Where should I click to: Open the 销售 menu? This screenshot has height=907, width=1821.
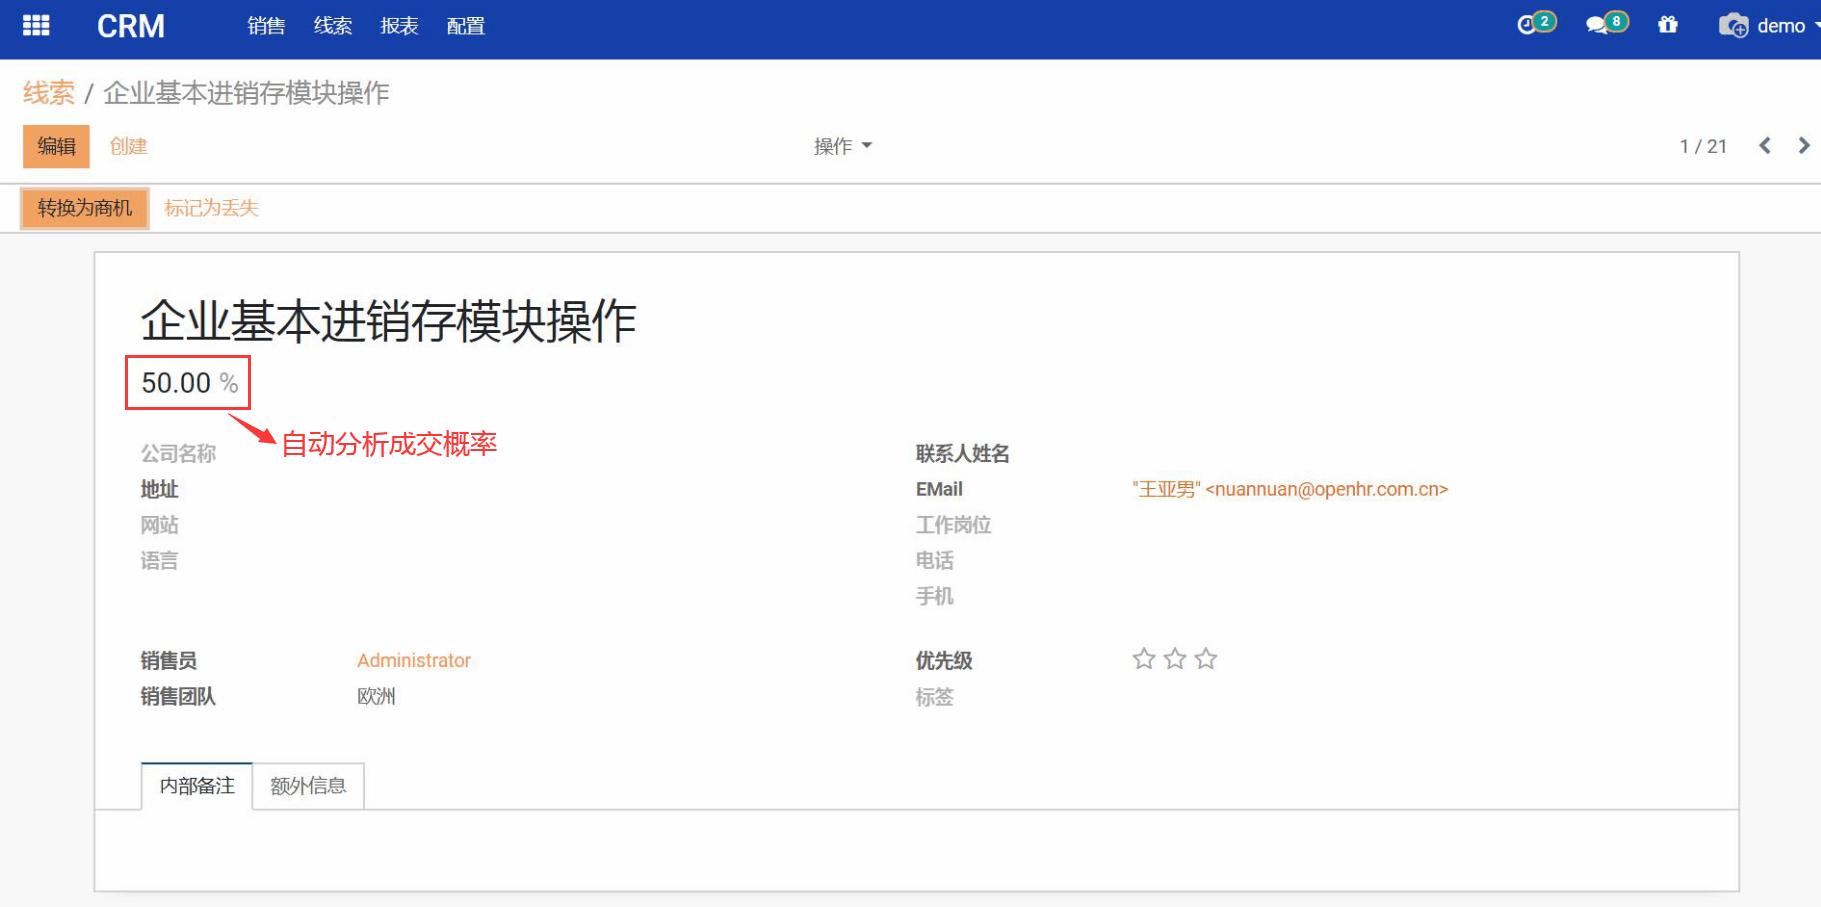[x=266, y=26]
